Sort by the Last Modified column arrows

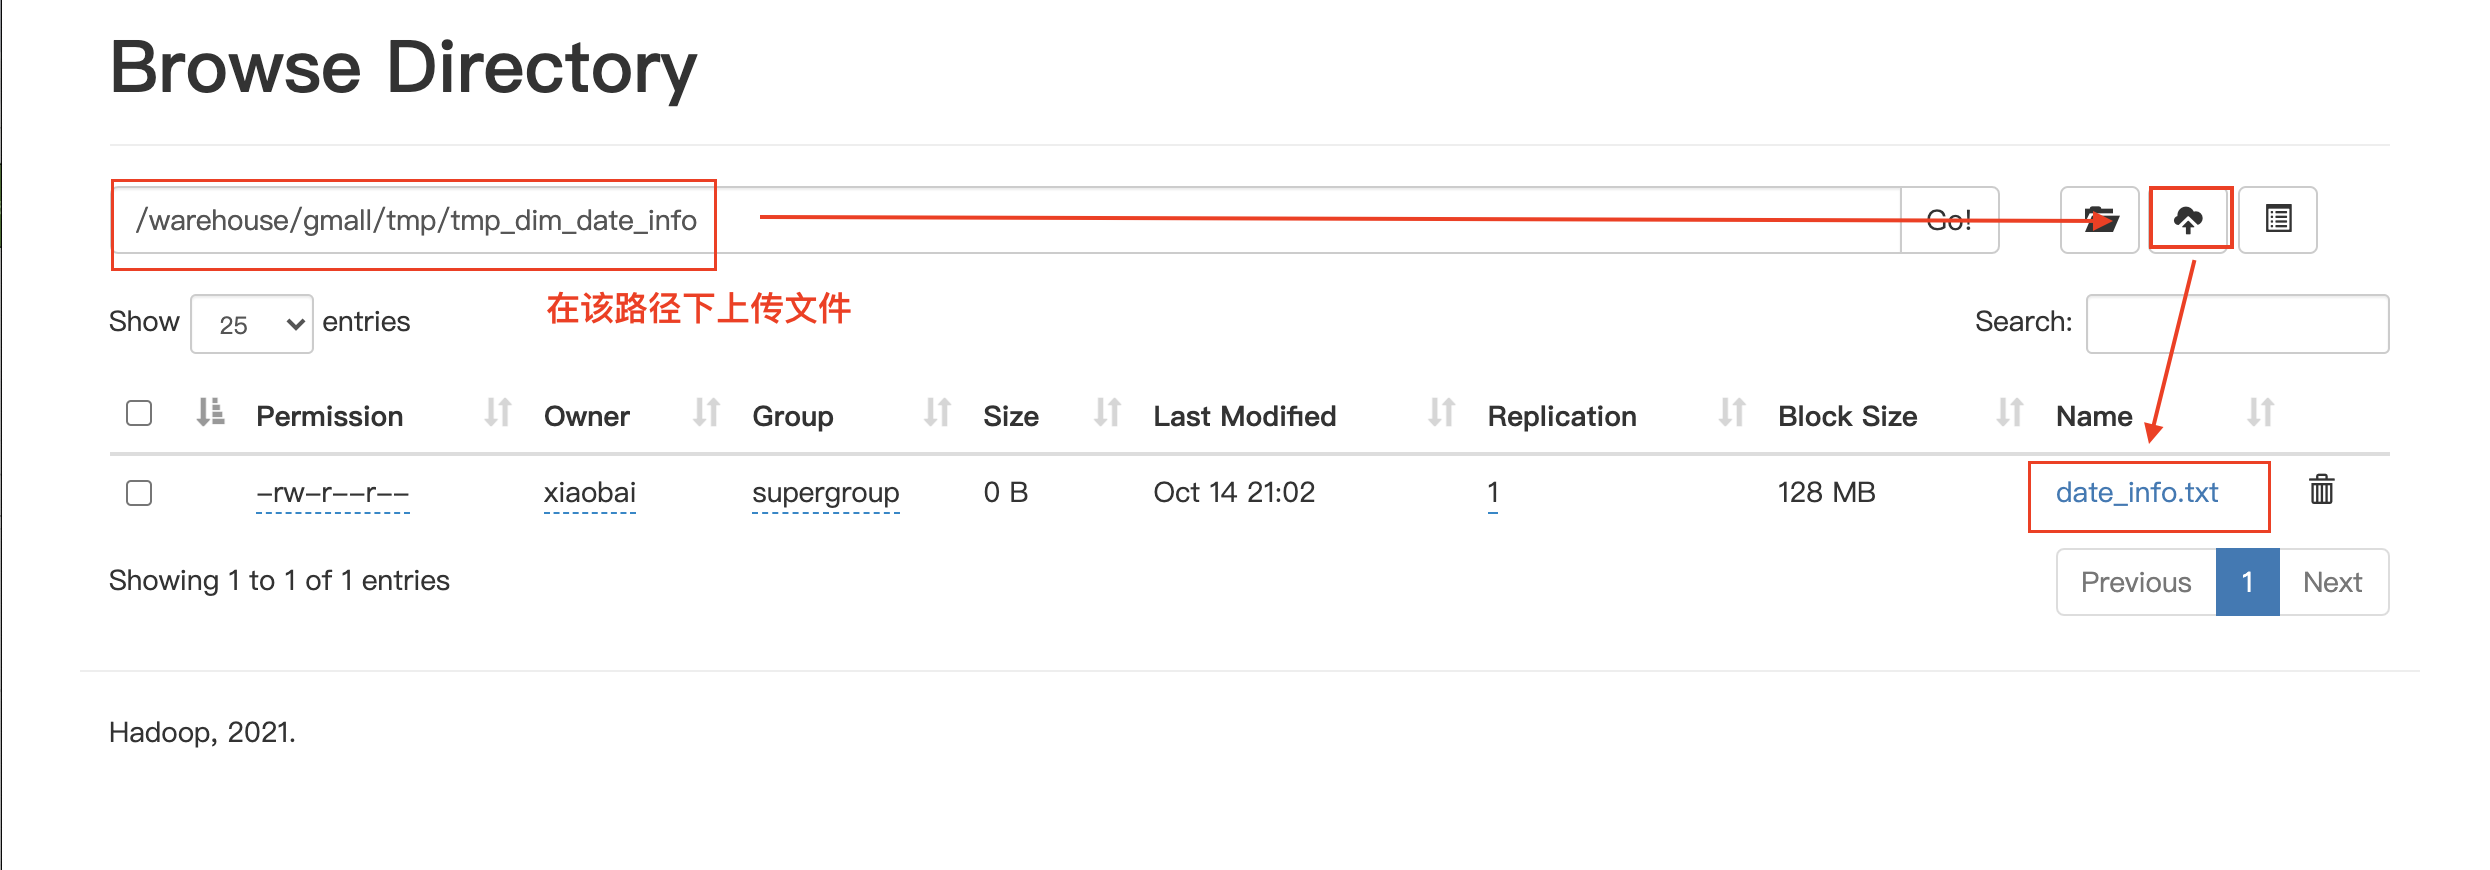tap(1441, 412)
